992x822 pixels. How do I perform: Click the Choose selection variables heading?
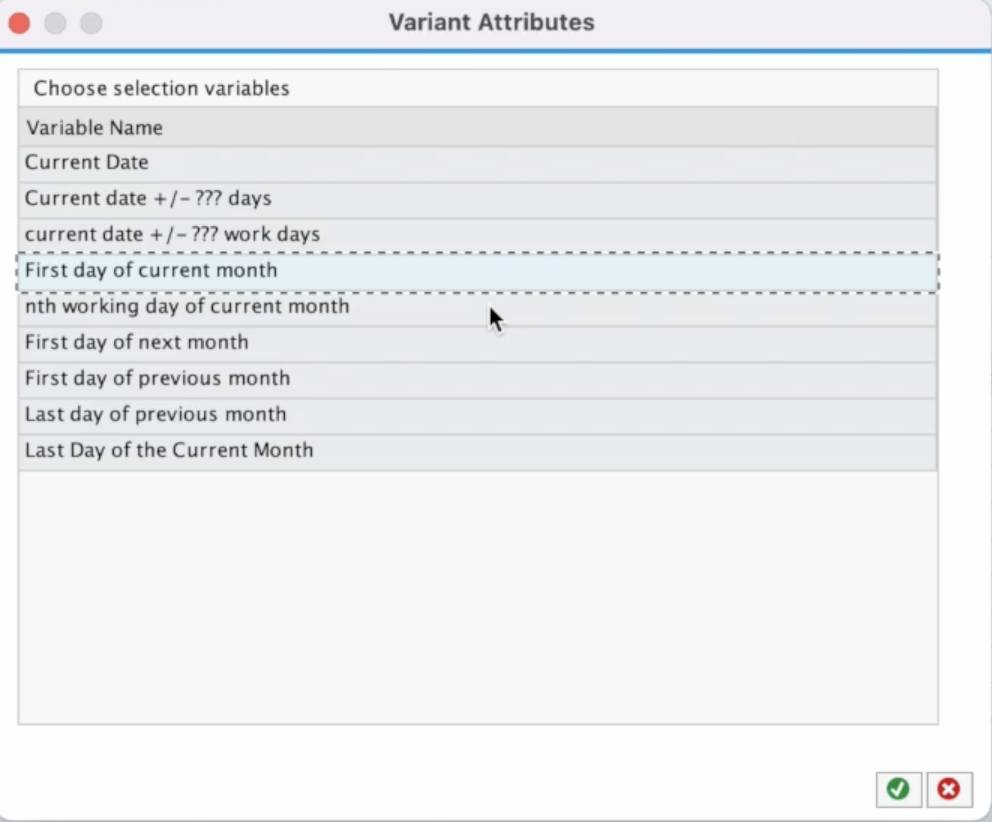pos(161,88)
